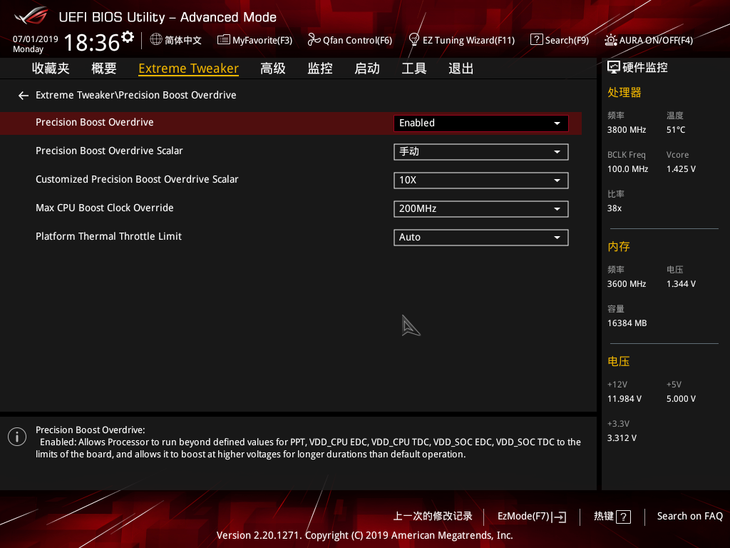Click the EZ Tuning Wizard bulb icon
Viewport: 730px width, 548px height.
[413, 40]
